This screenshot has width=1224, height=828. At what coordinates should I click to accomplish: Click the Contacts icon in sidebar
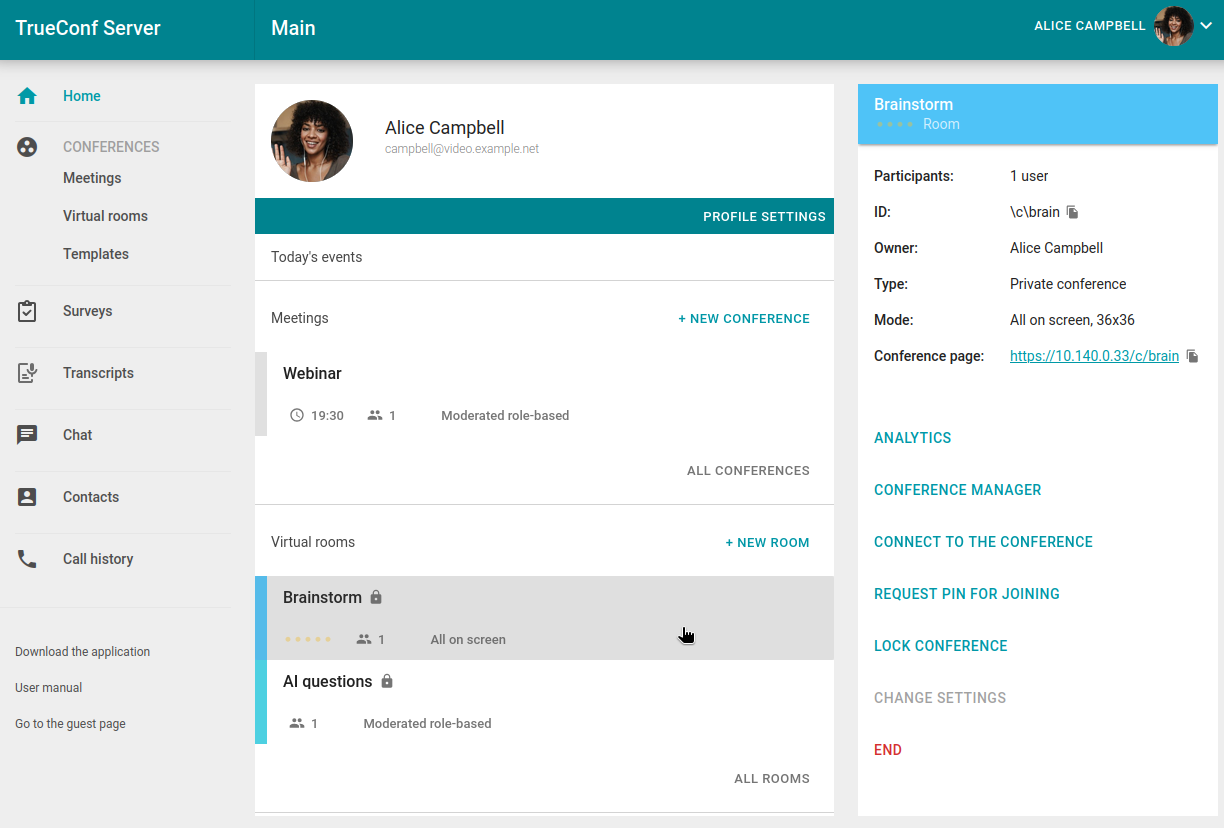click(x=27, y=497)
